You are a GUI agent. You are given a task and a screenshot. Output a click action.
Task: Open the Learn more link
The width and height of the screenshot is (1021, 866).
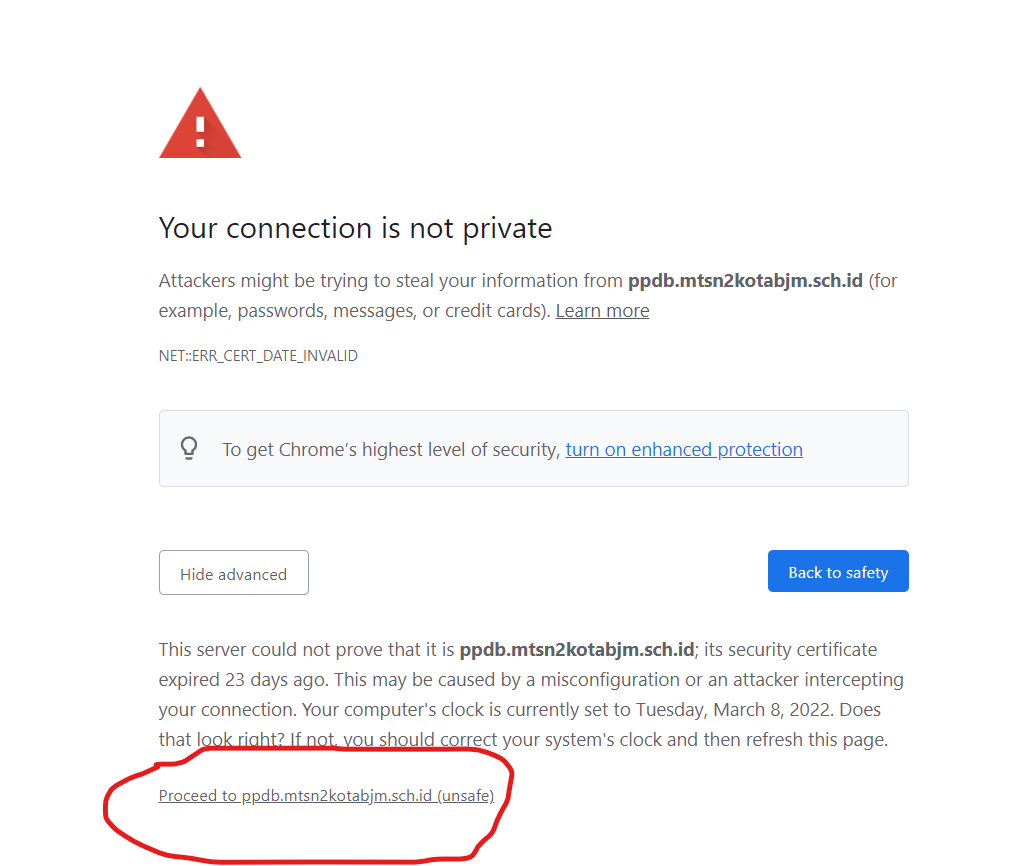click(x=602, y=311)
